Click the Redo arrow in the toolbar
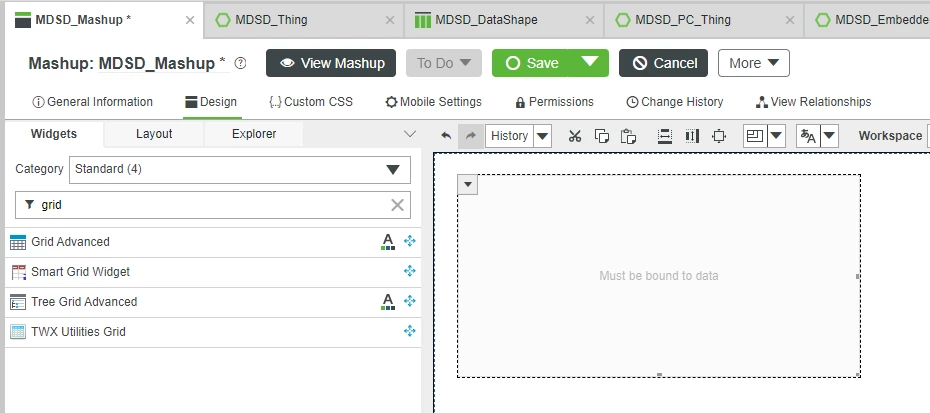Image resolution: width=930 pixels, height=413 pixels. pos(470,136)
